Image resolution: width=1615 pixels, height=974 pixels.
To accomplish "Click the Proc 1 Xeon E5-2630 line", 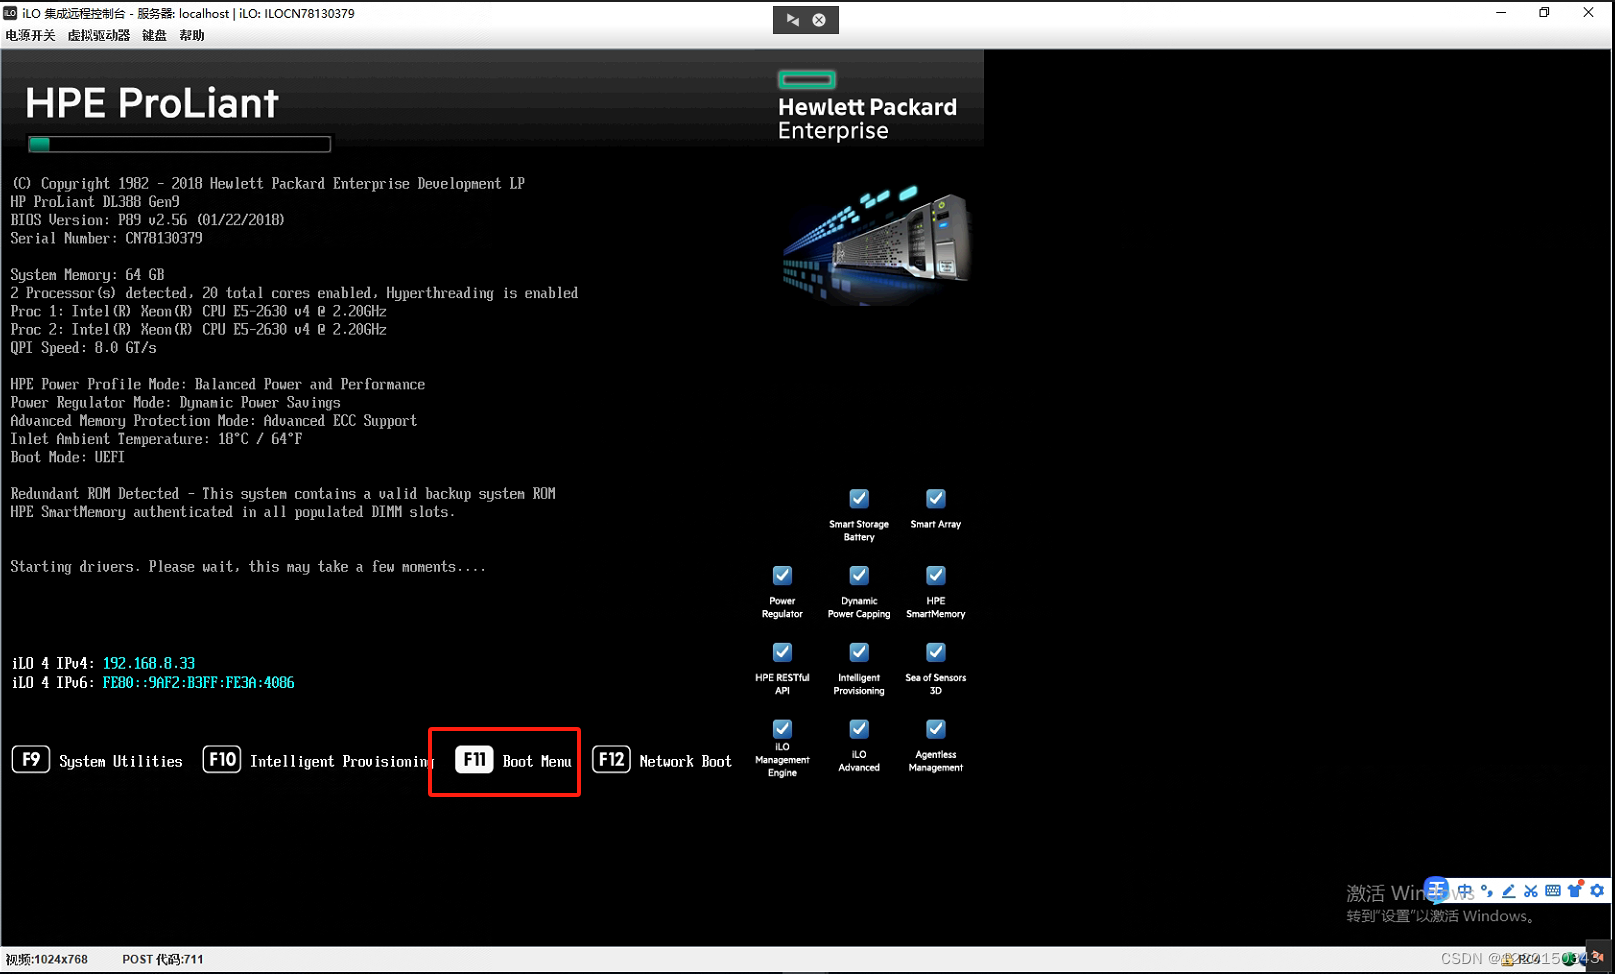I will click(199, 312).
